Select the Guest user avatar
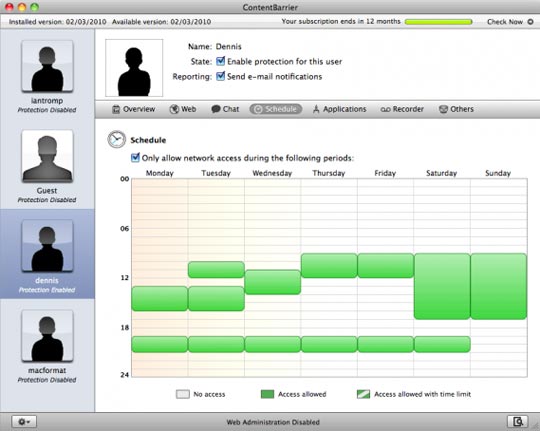Viewport: 540px width, 431px height. pos(47,156)
